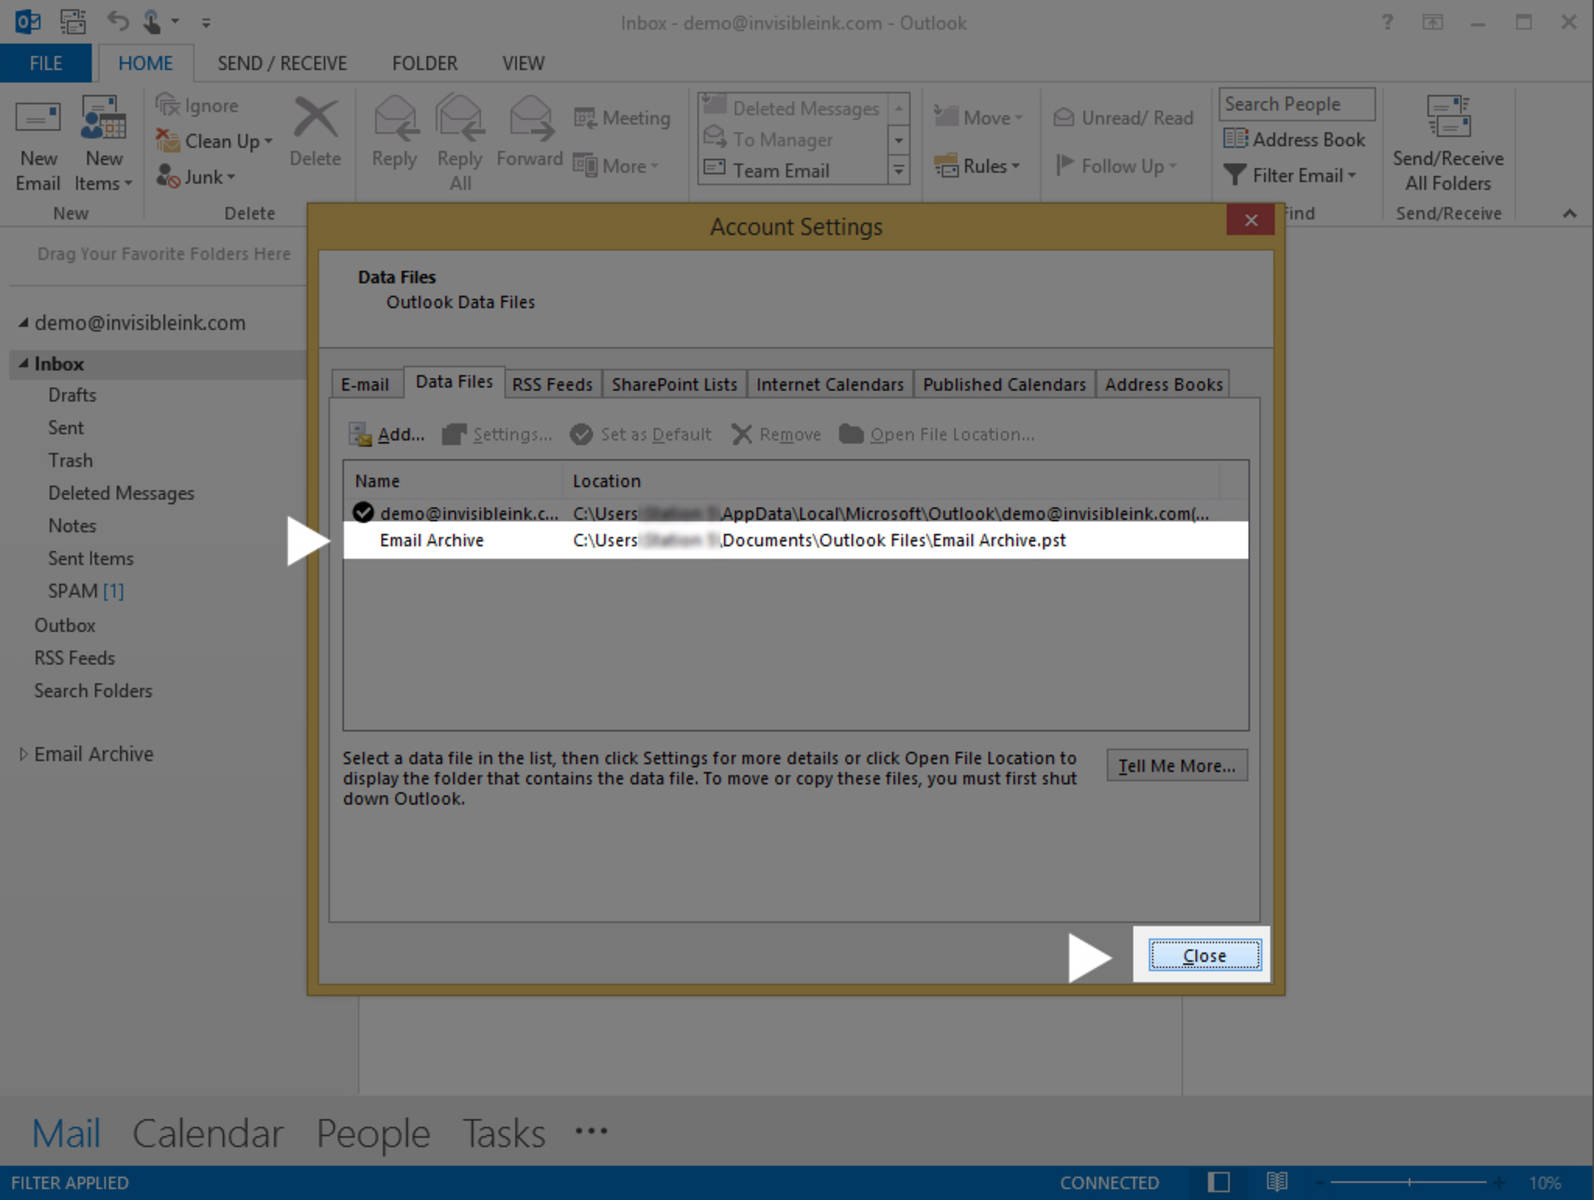
Task: Click the Undo icon in Quick Access Toolbar
Action: pos(118,21)
